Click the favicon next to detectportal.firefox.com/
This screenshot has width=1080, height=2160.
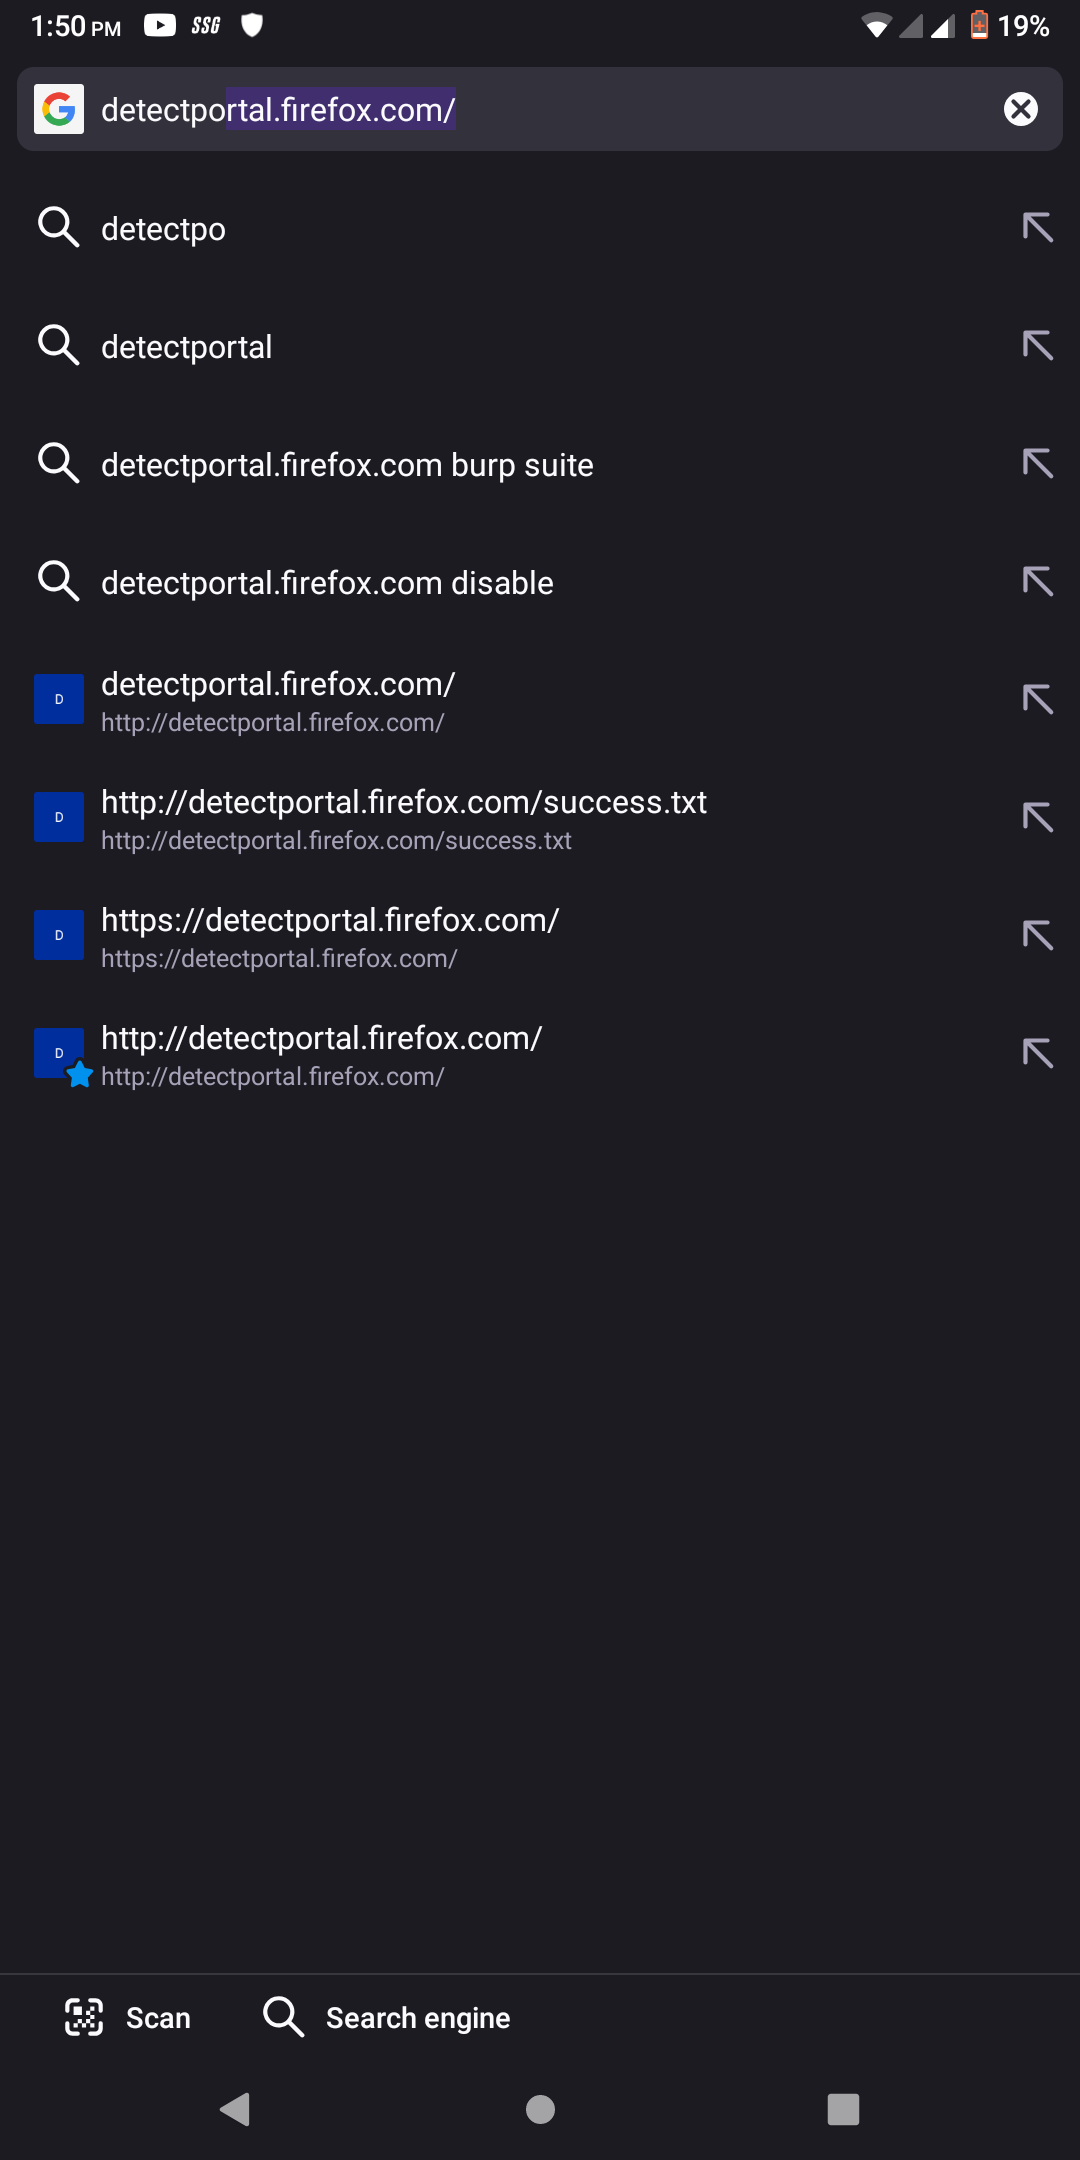(59, 699)
